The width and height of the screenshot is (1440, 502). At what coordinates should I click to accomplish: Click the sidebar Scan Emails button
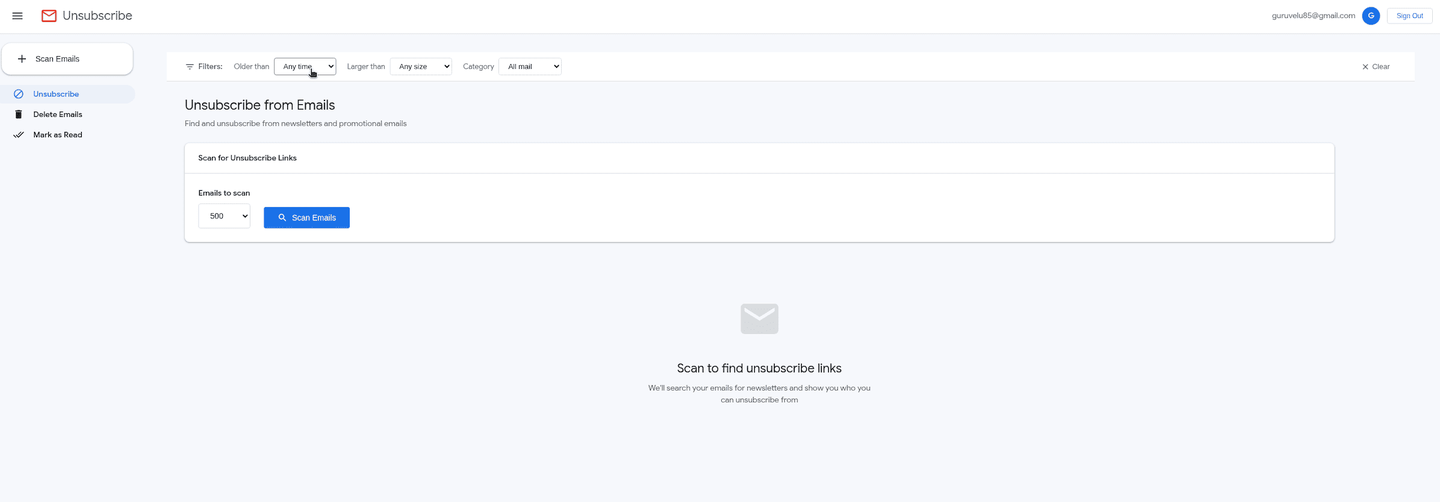(x=67, y=59)
